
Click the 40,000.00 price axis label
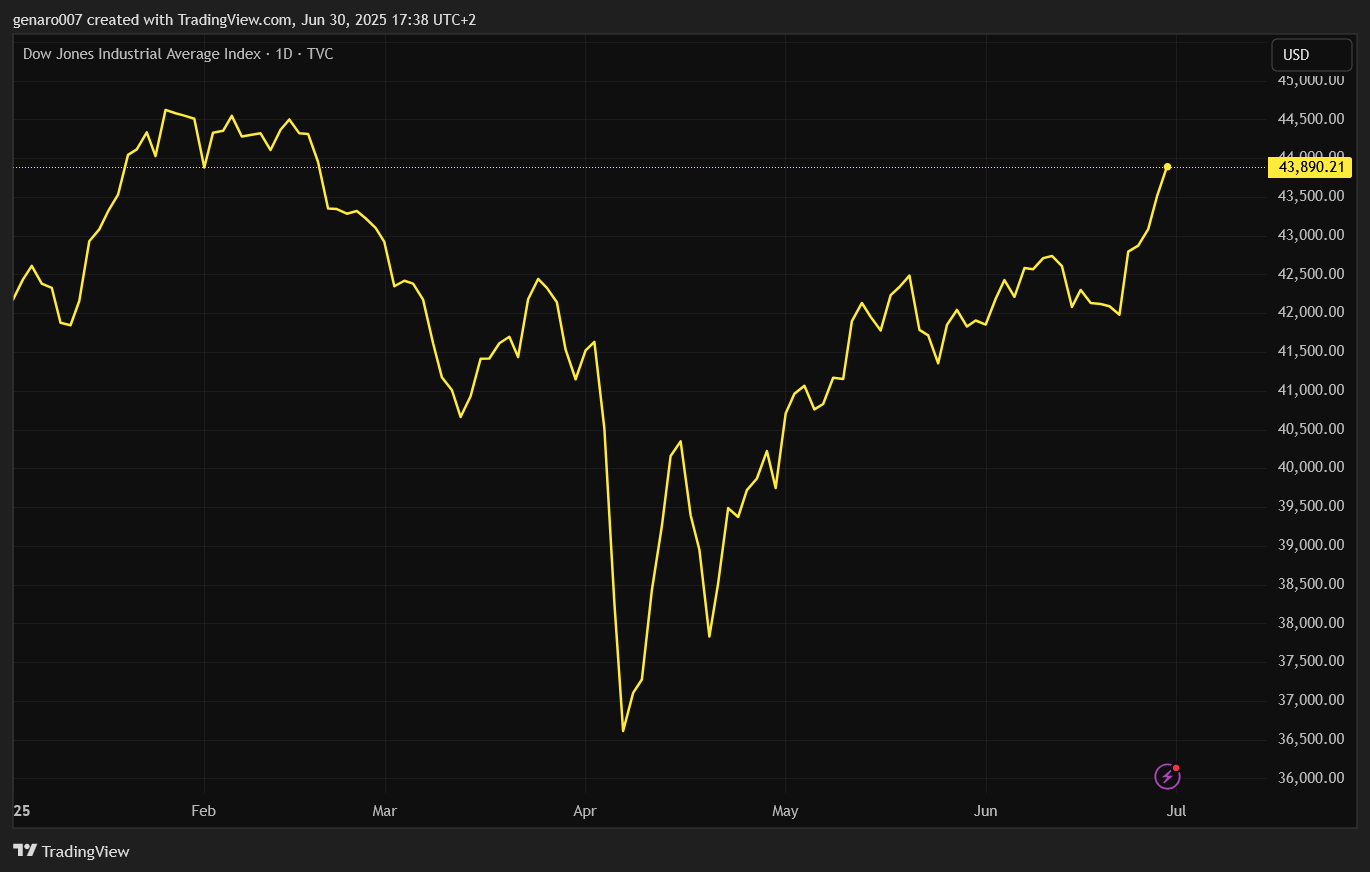click(x=1312, y=467)
